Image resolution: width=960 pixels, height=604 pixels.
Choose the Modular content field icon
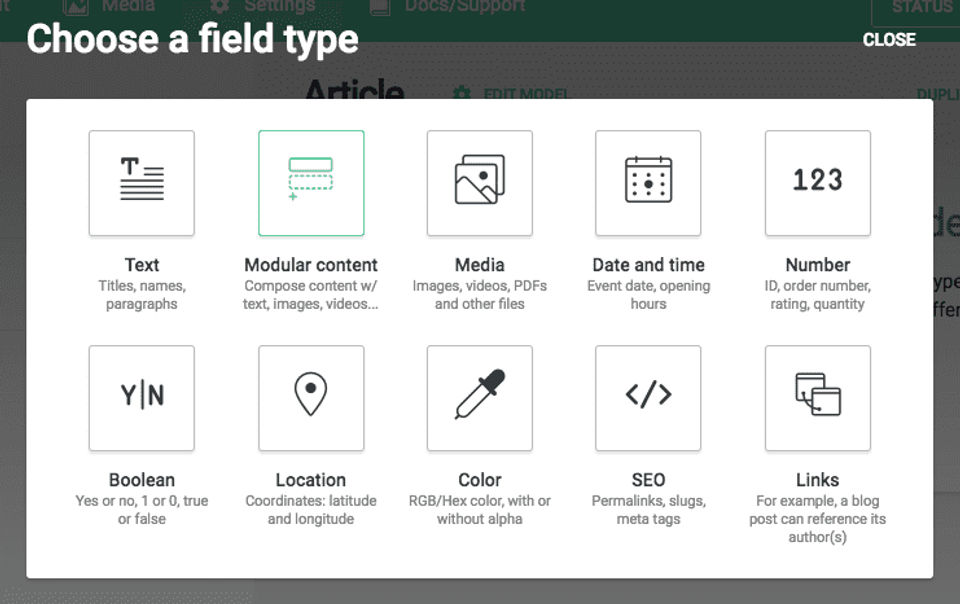311,183
